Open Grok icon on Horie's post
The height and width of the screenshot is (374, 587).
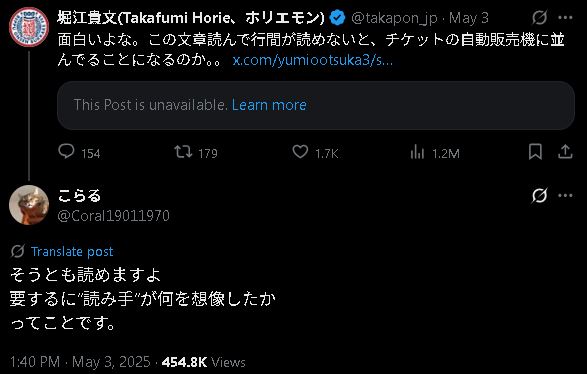point(539,17)
